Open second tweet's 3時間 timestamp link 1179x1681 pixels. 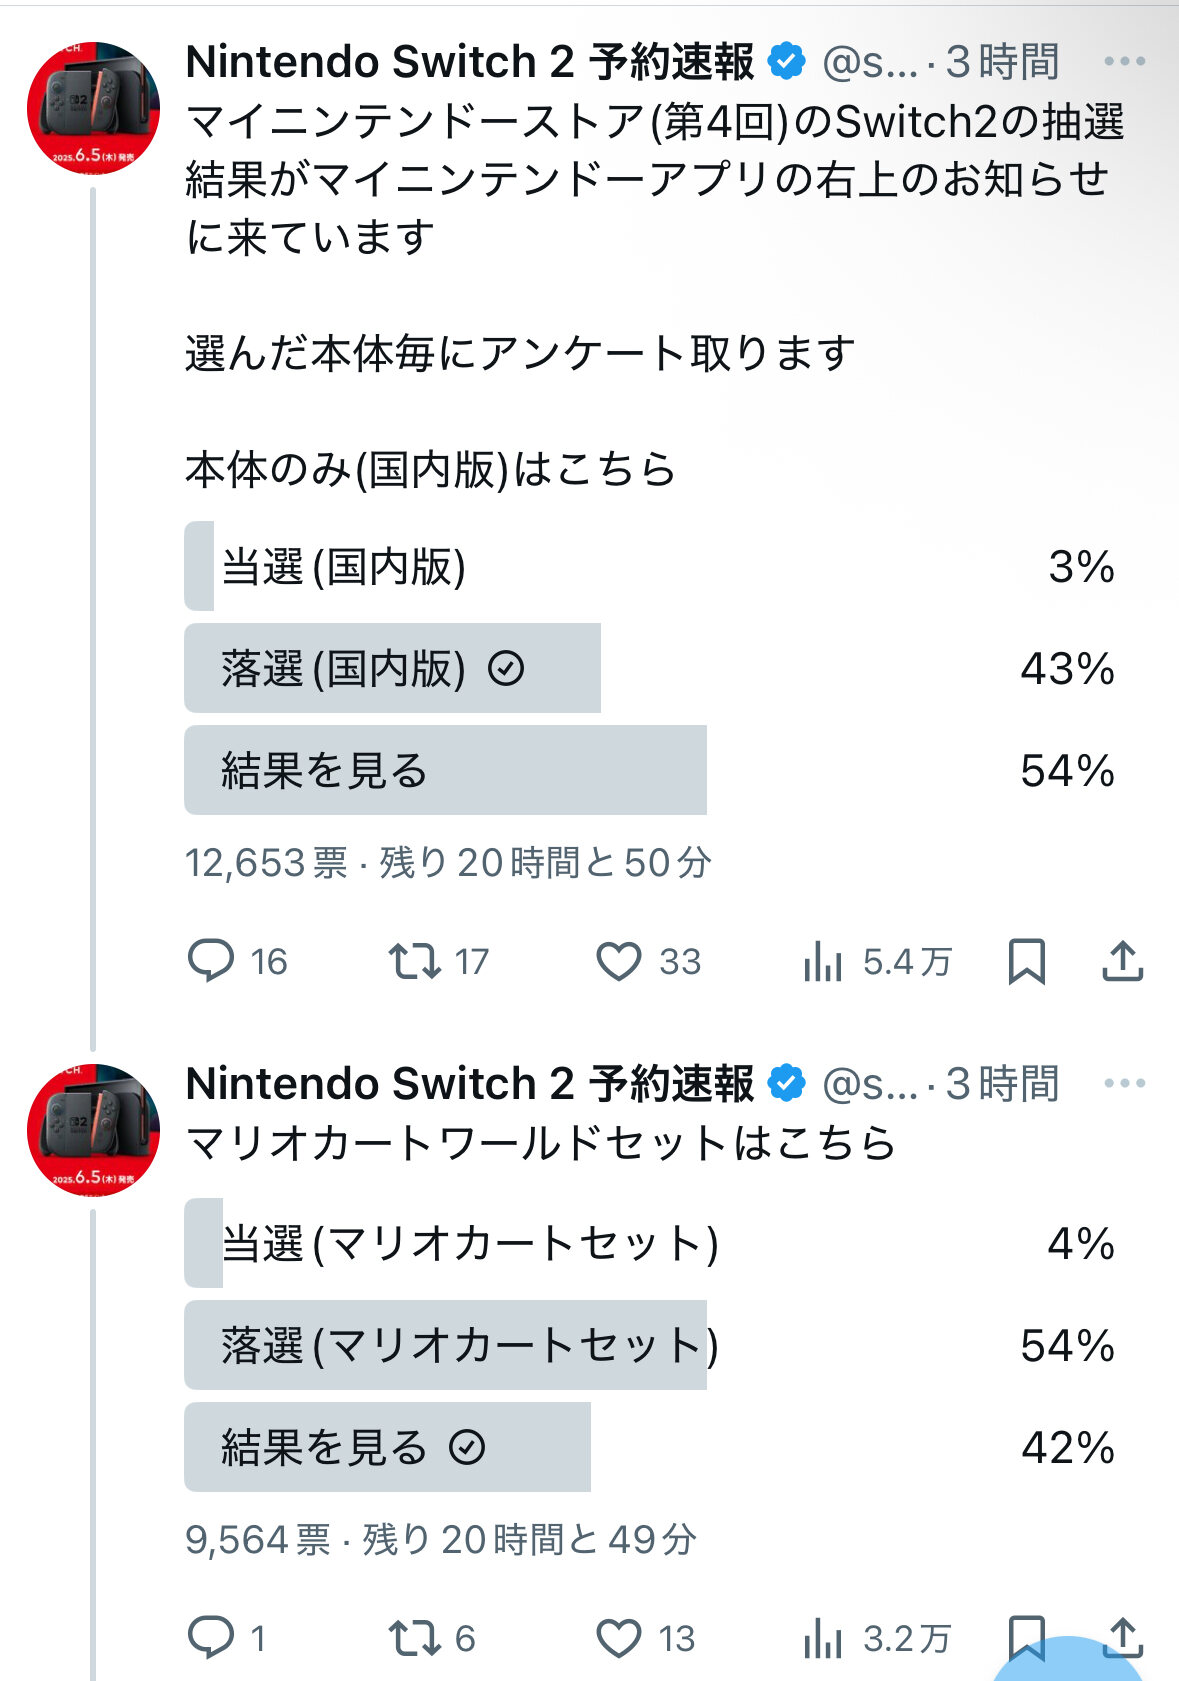click(1002, 1084)
